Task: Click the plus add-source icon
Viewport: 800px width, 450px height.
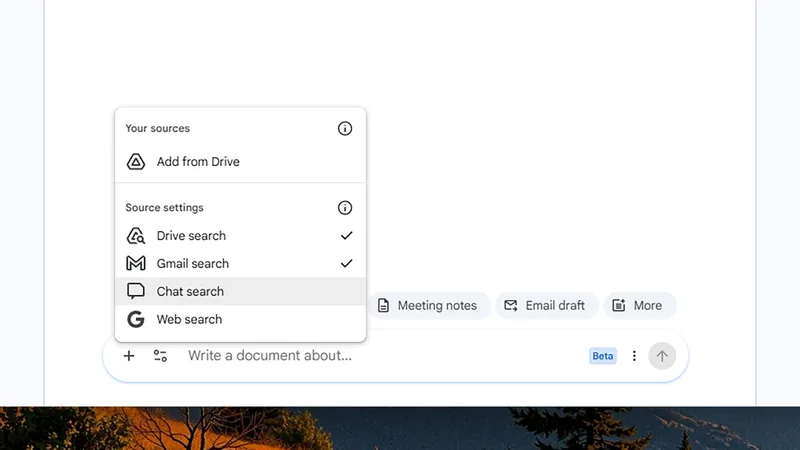Action: coord(129,356)
